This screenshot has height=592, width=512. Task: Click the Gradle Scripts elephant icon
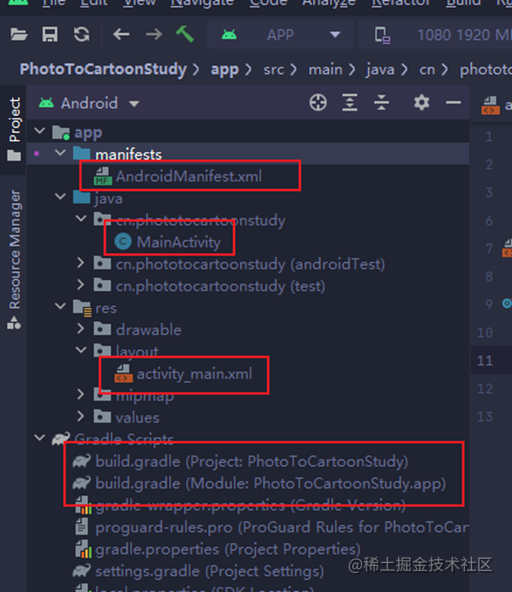pyautogui.click(x=61, y=438)
